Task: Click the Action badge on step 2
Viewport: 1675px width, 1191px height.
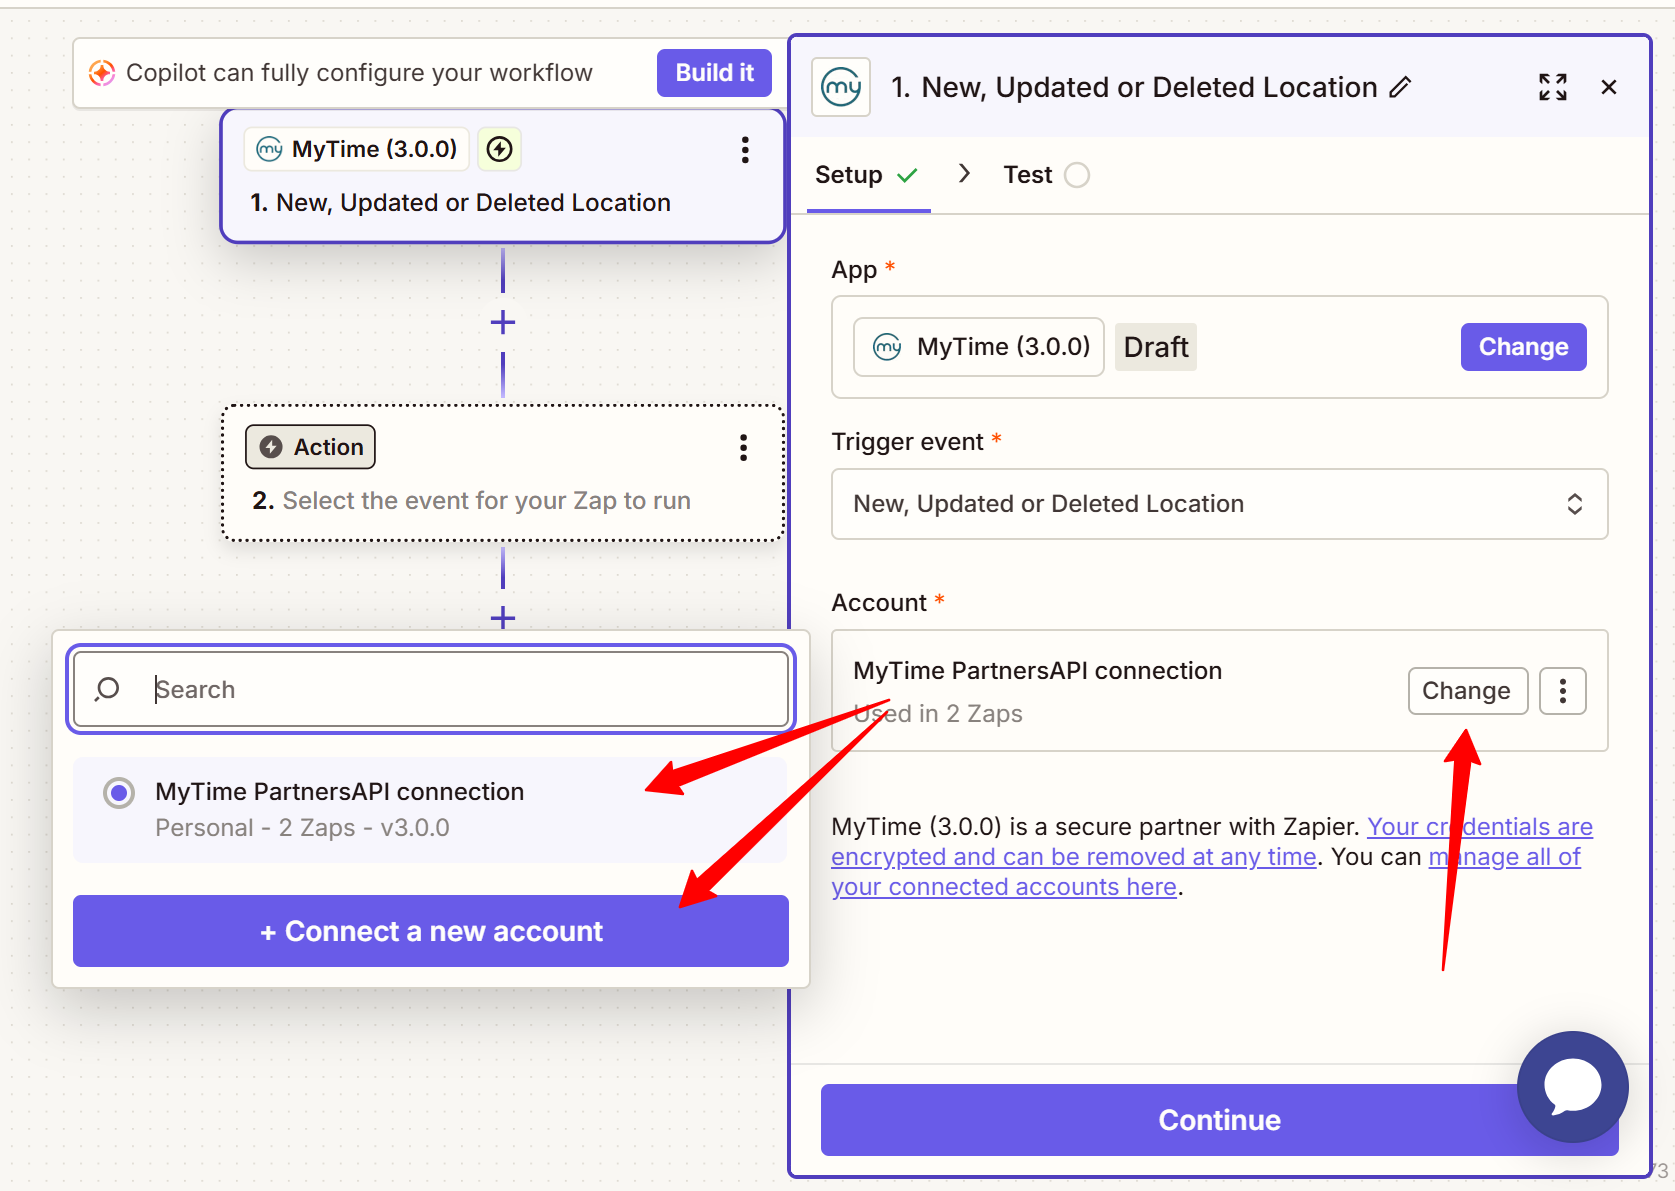Action: click(310, 447)
